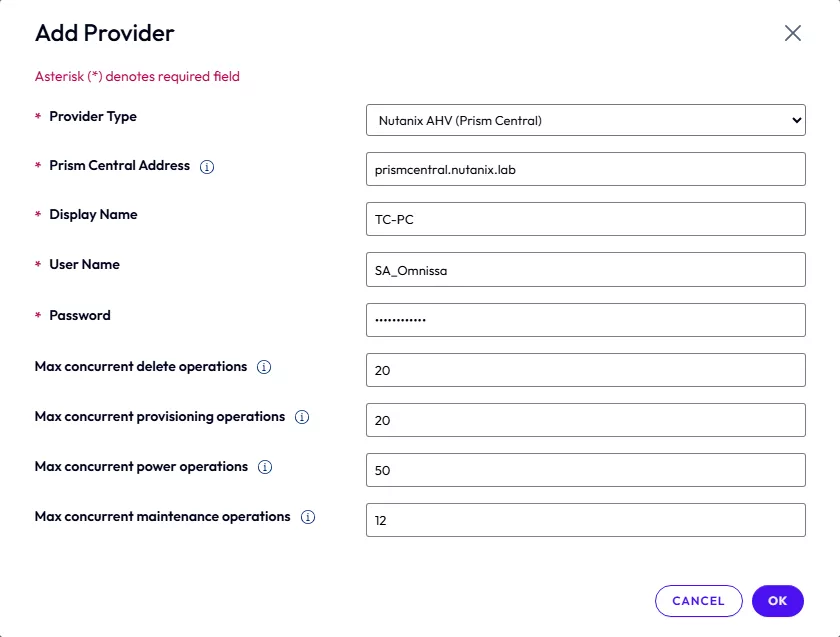The height and width of the screenshot is (637, 840).
Task: Close the Add Provider dialog with X
Action: (793, 33)
